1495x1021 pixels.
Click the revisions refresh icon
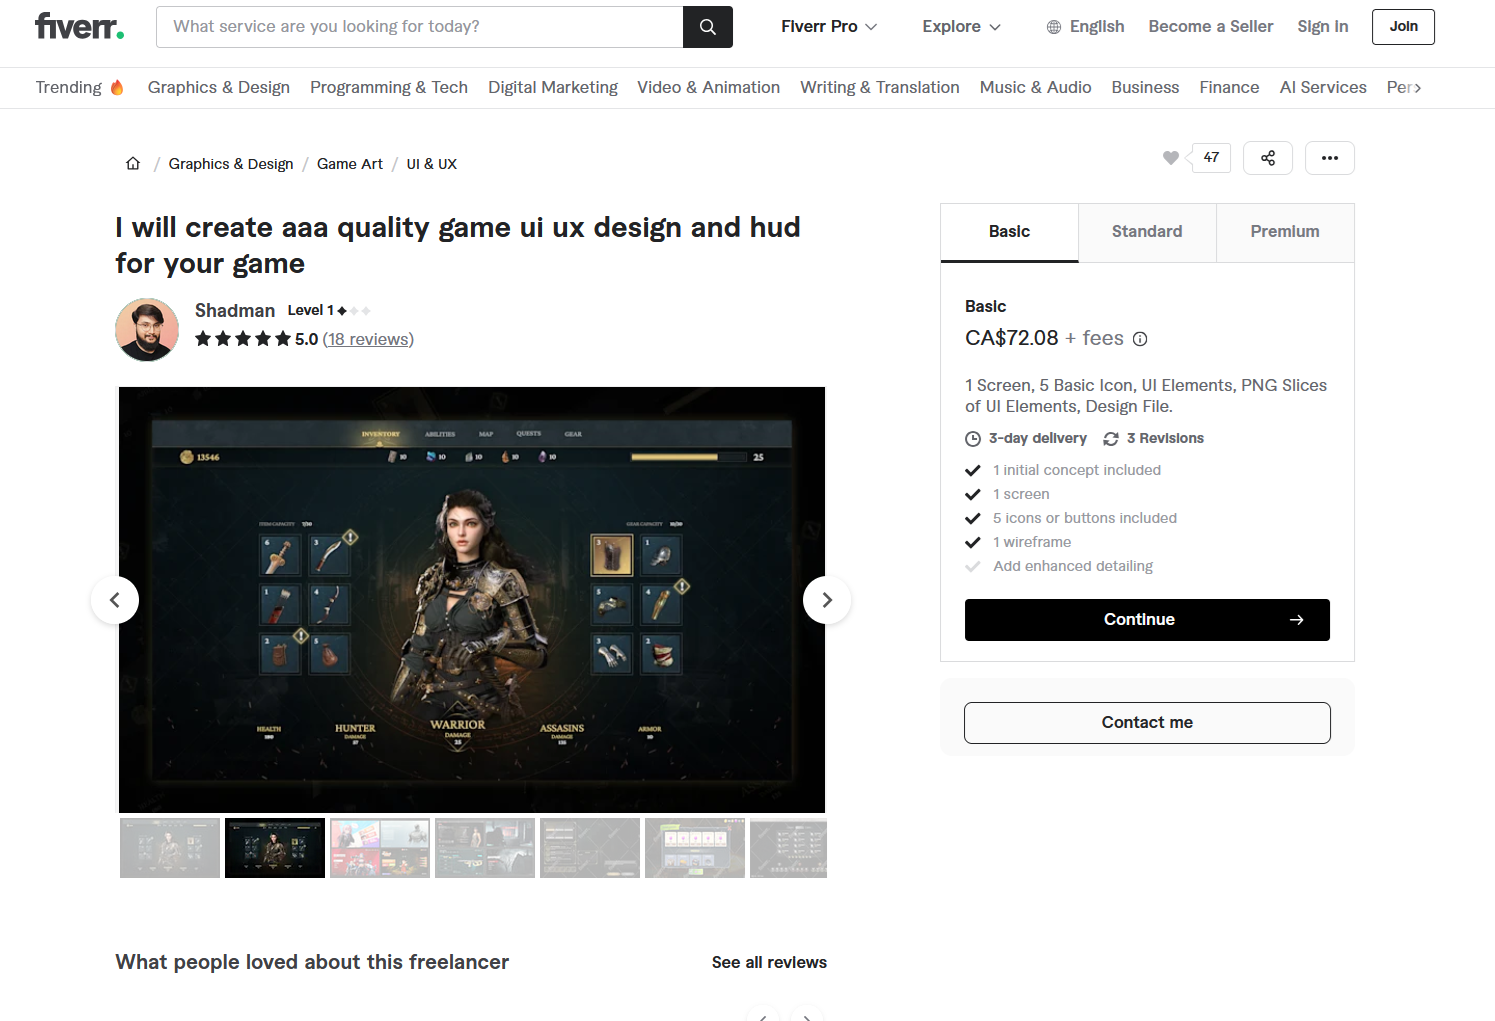coord(1111,439)
